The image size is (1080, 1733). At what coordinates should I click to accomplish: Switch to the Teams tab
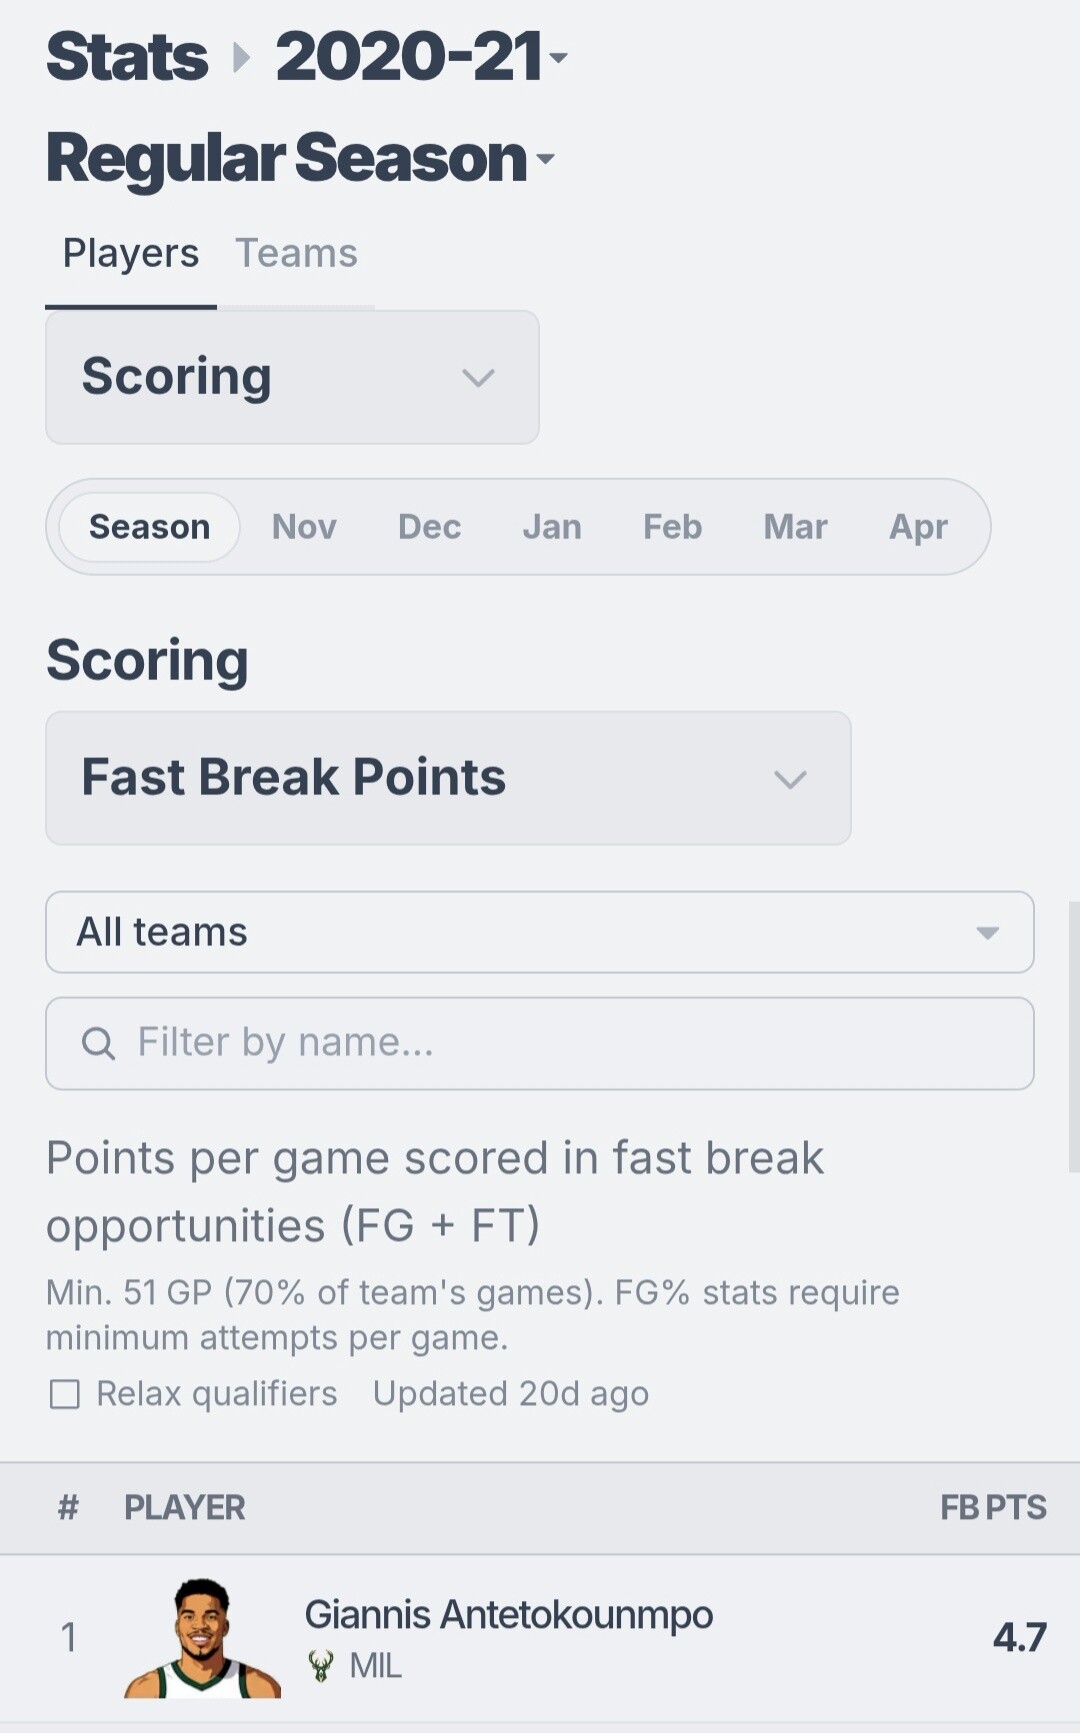click(x=296, y=254)
